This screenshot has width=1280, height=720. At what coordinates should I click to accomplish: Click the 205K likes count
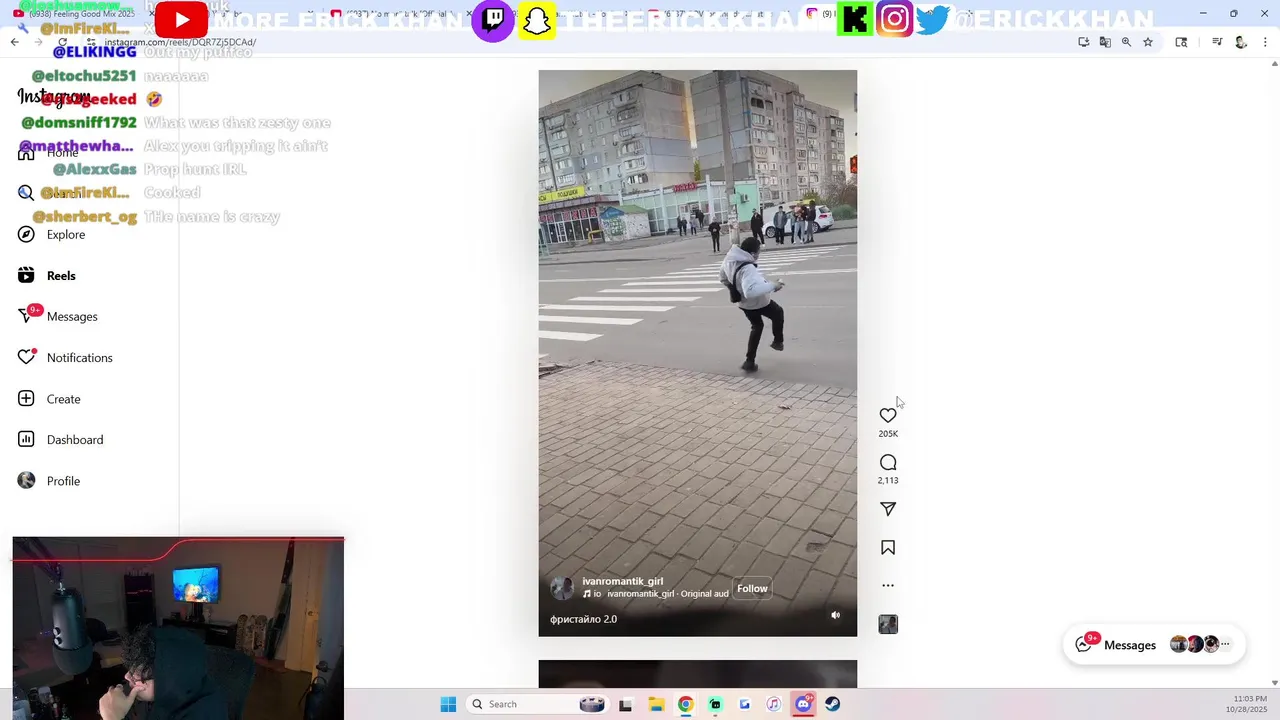[888, 434]
